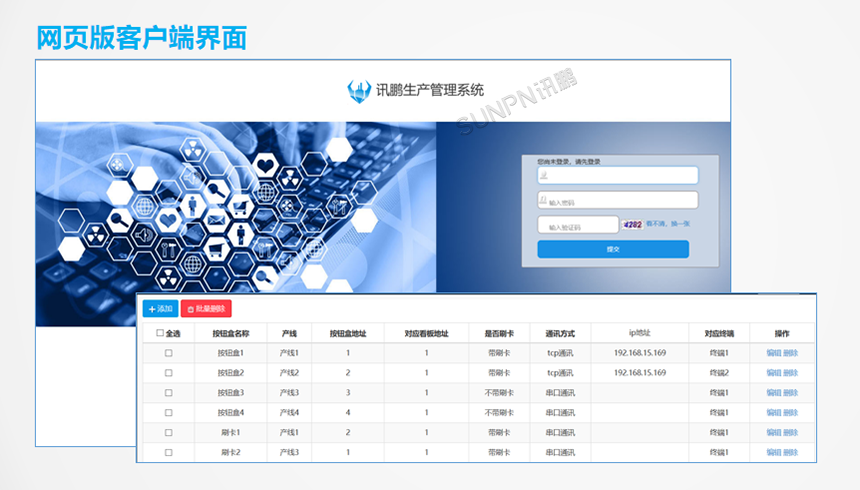The image size is (860, 490).
Task: Click the 通讯方式 column header
Action: (560, 333)
